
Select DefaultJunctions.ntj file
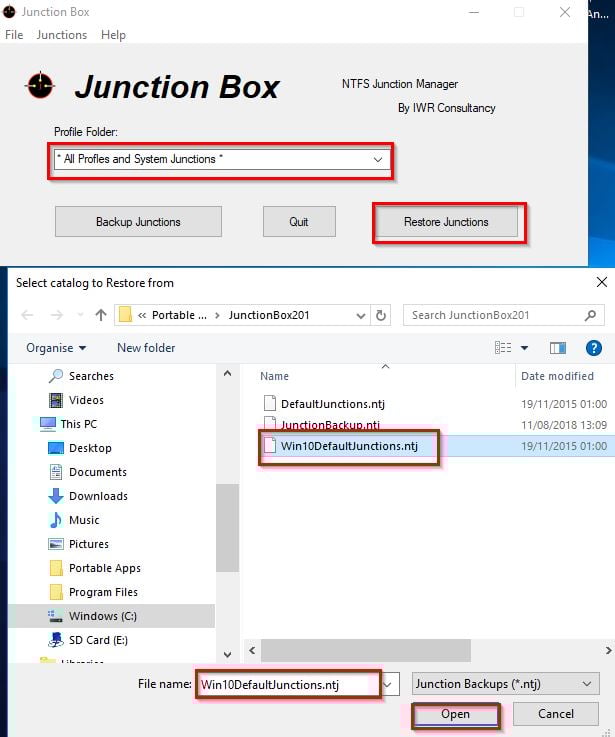(333, 404)
